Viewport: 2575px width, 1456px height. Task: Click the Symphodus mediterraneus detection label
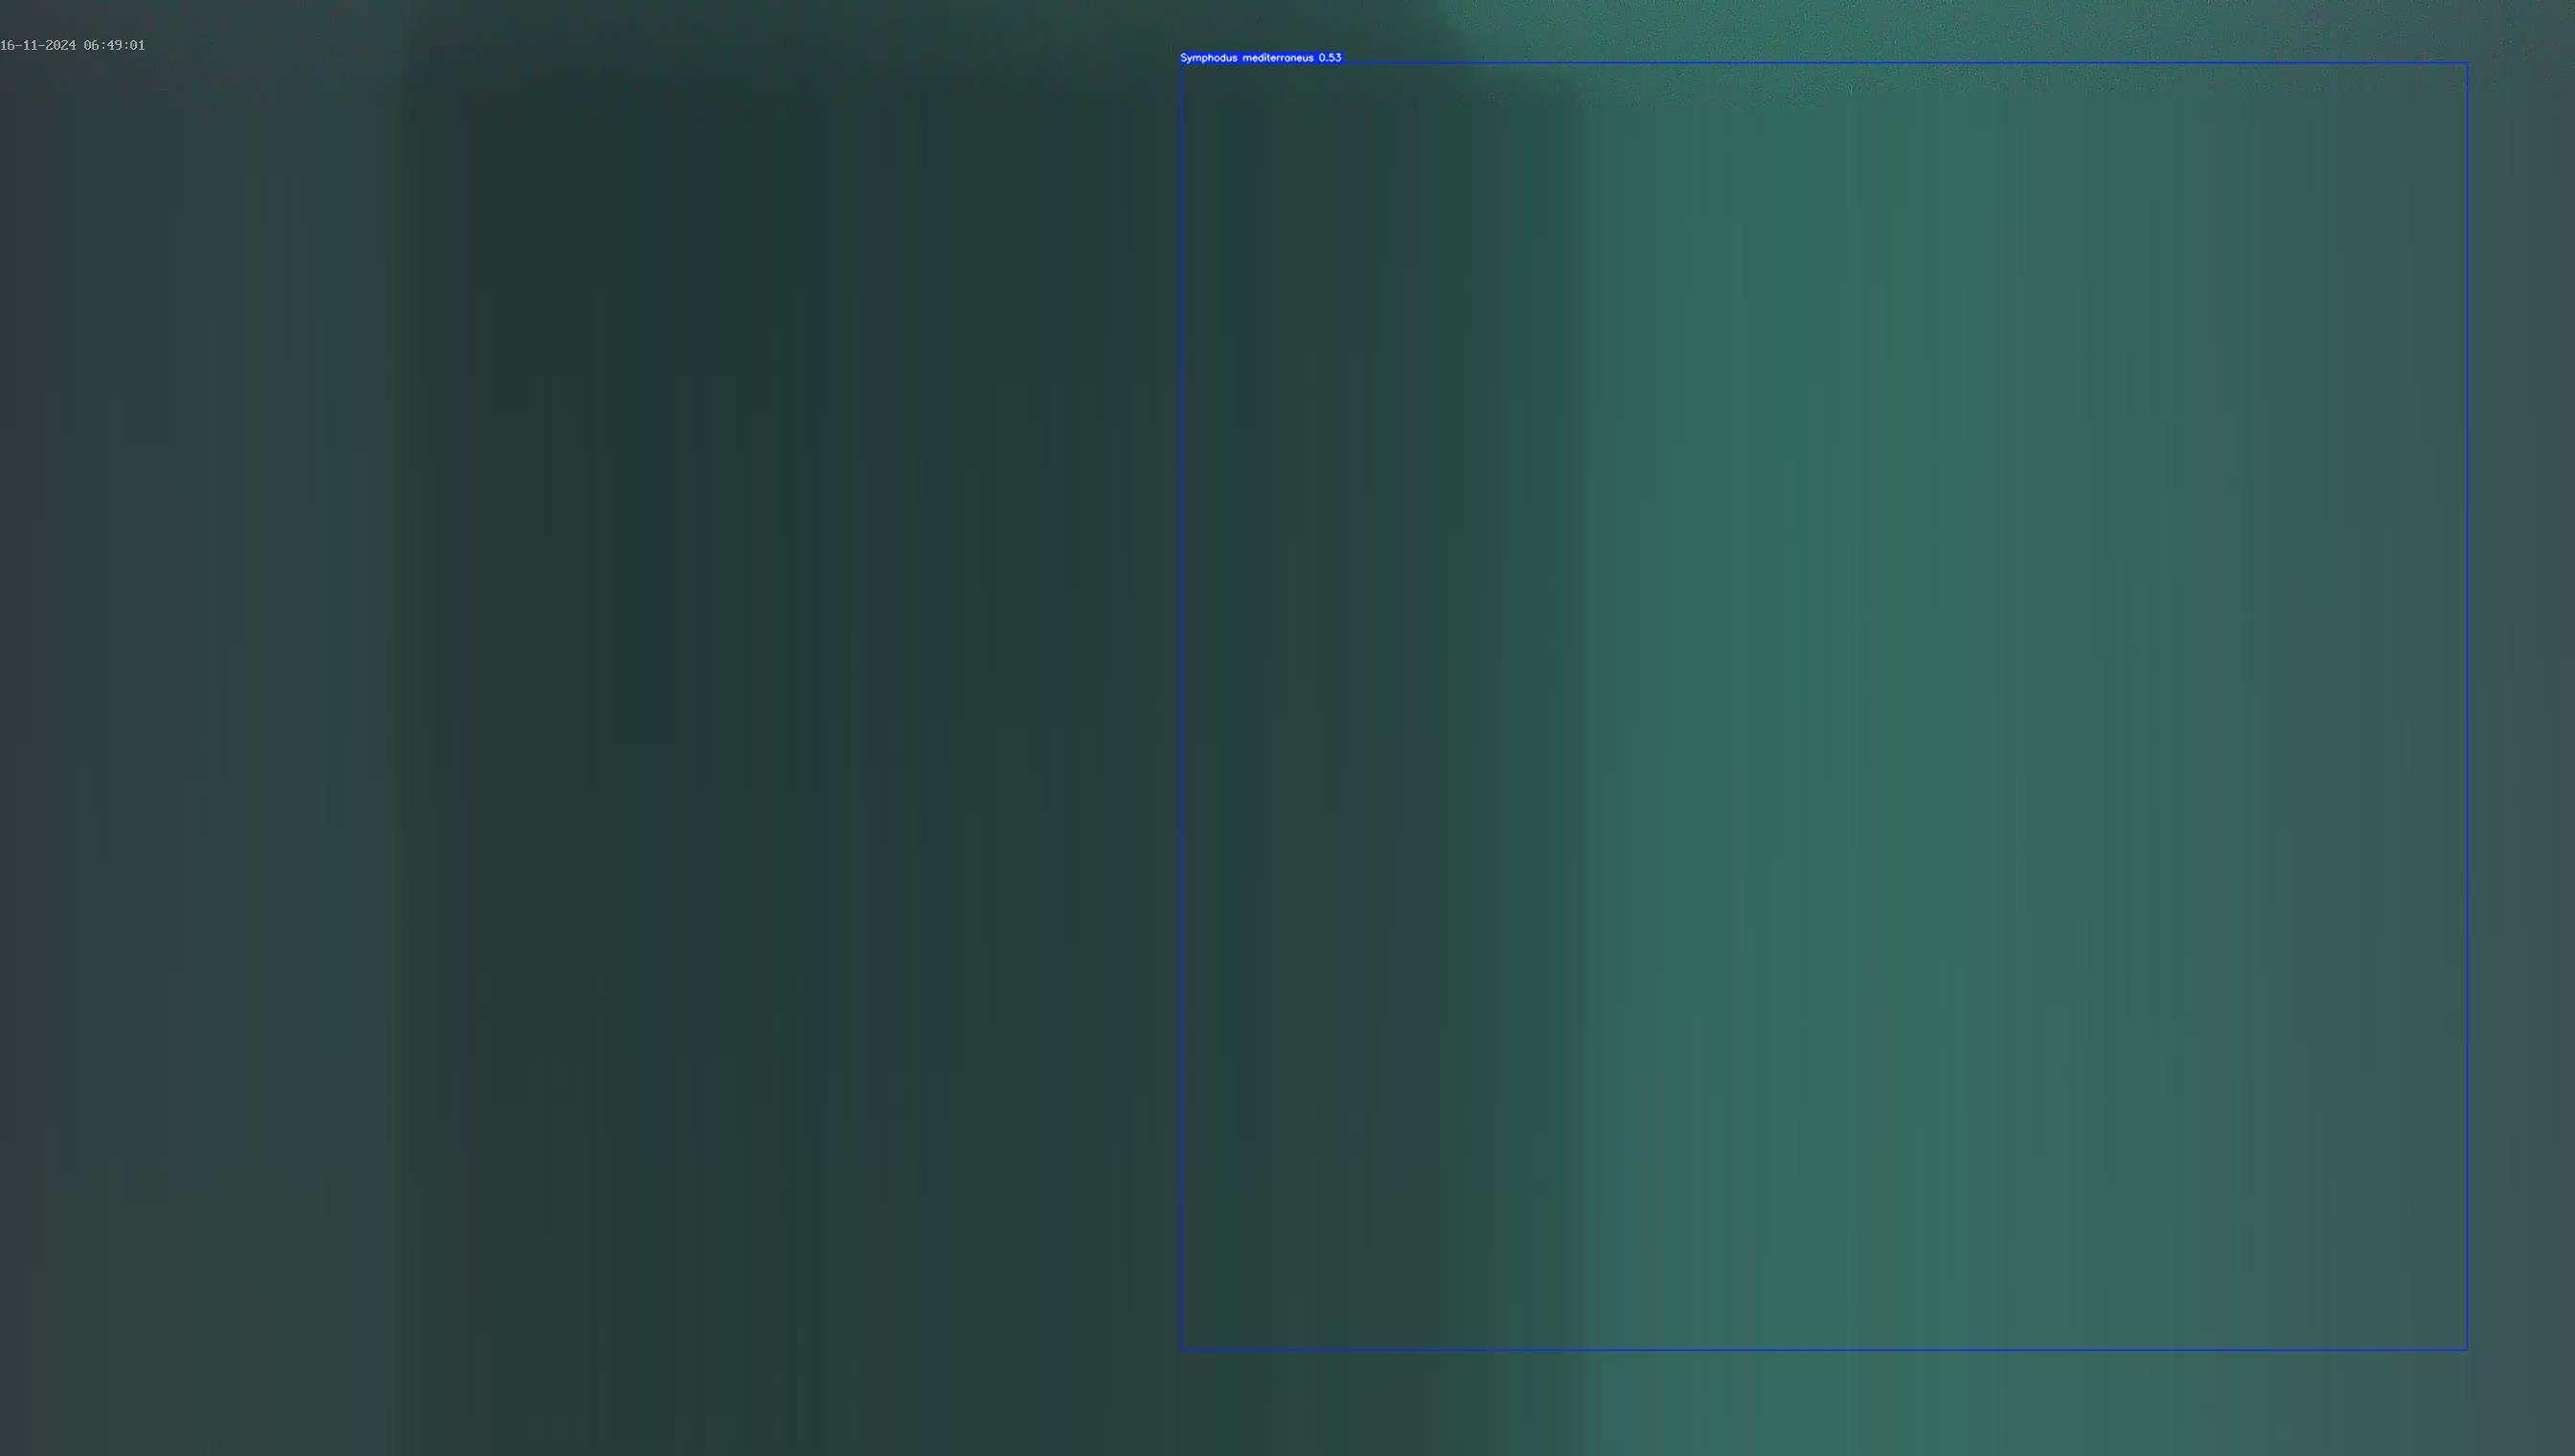(1260, 58)
